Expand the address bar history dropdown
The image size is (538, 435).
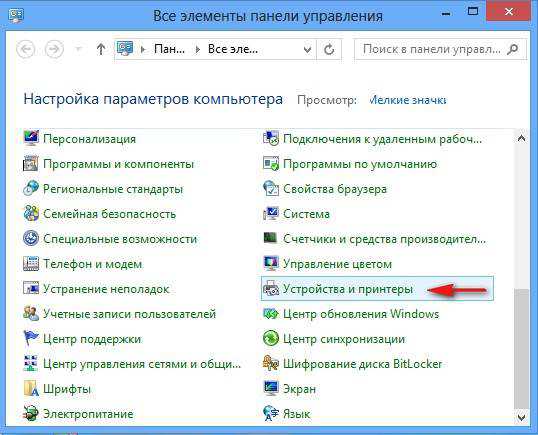point(307,50)
